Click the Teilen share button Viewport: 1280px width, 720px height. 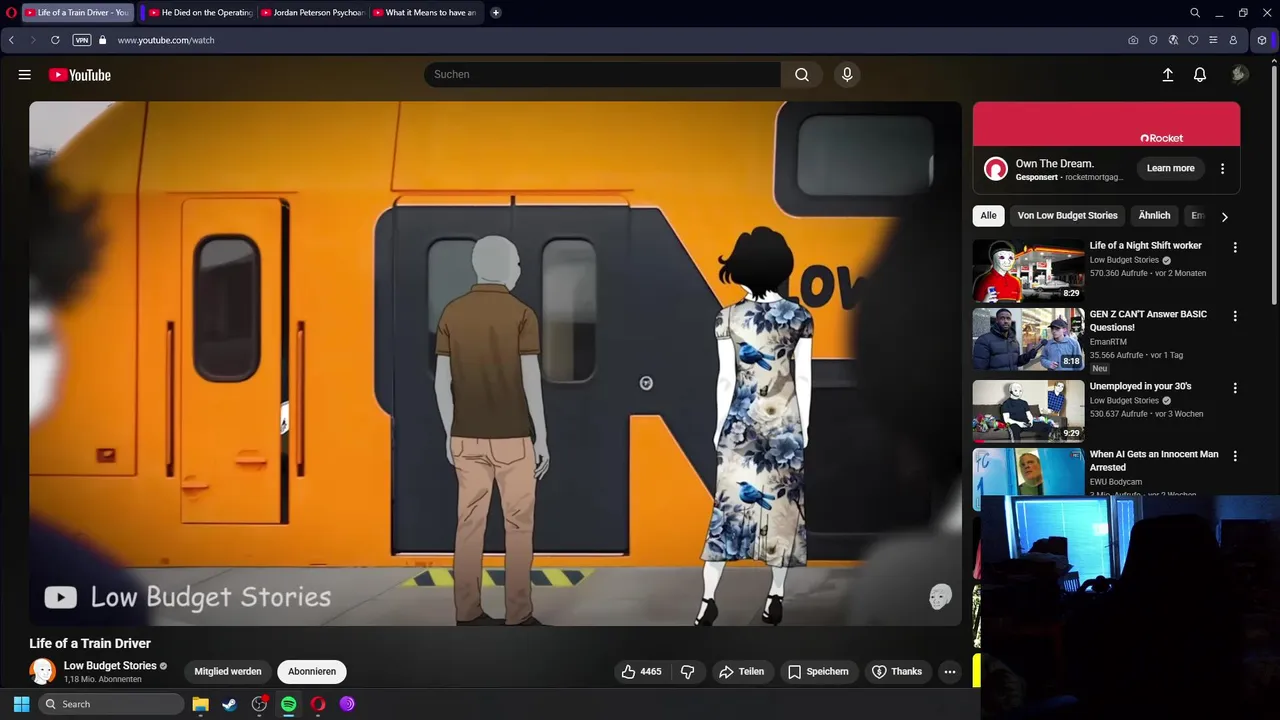tap(742, 672)
